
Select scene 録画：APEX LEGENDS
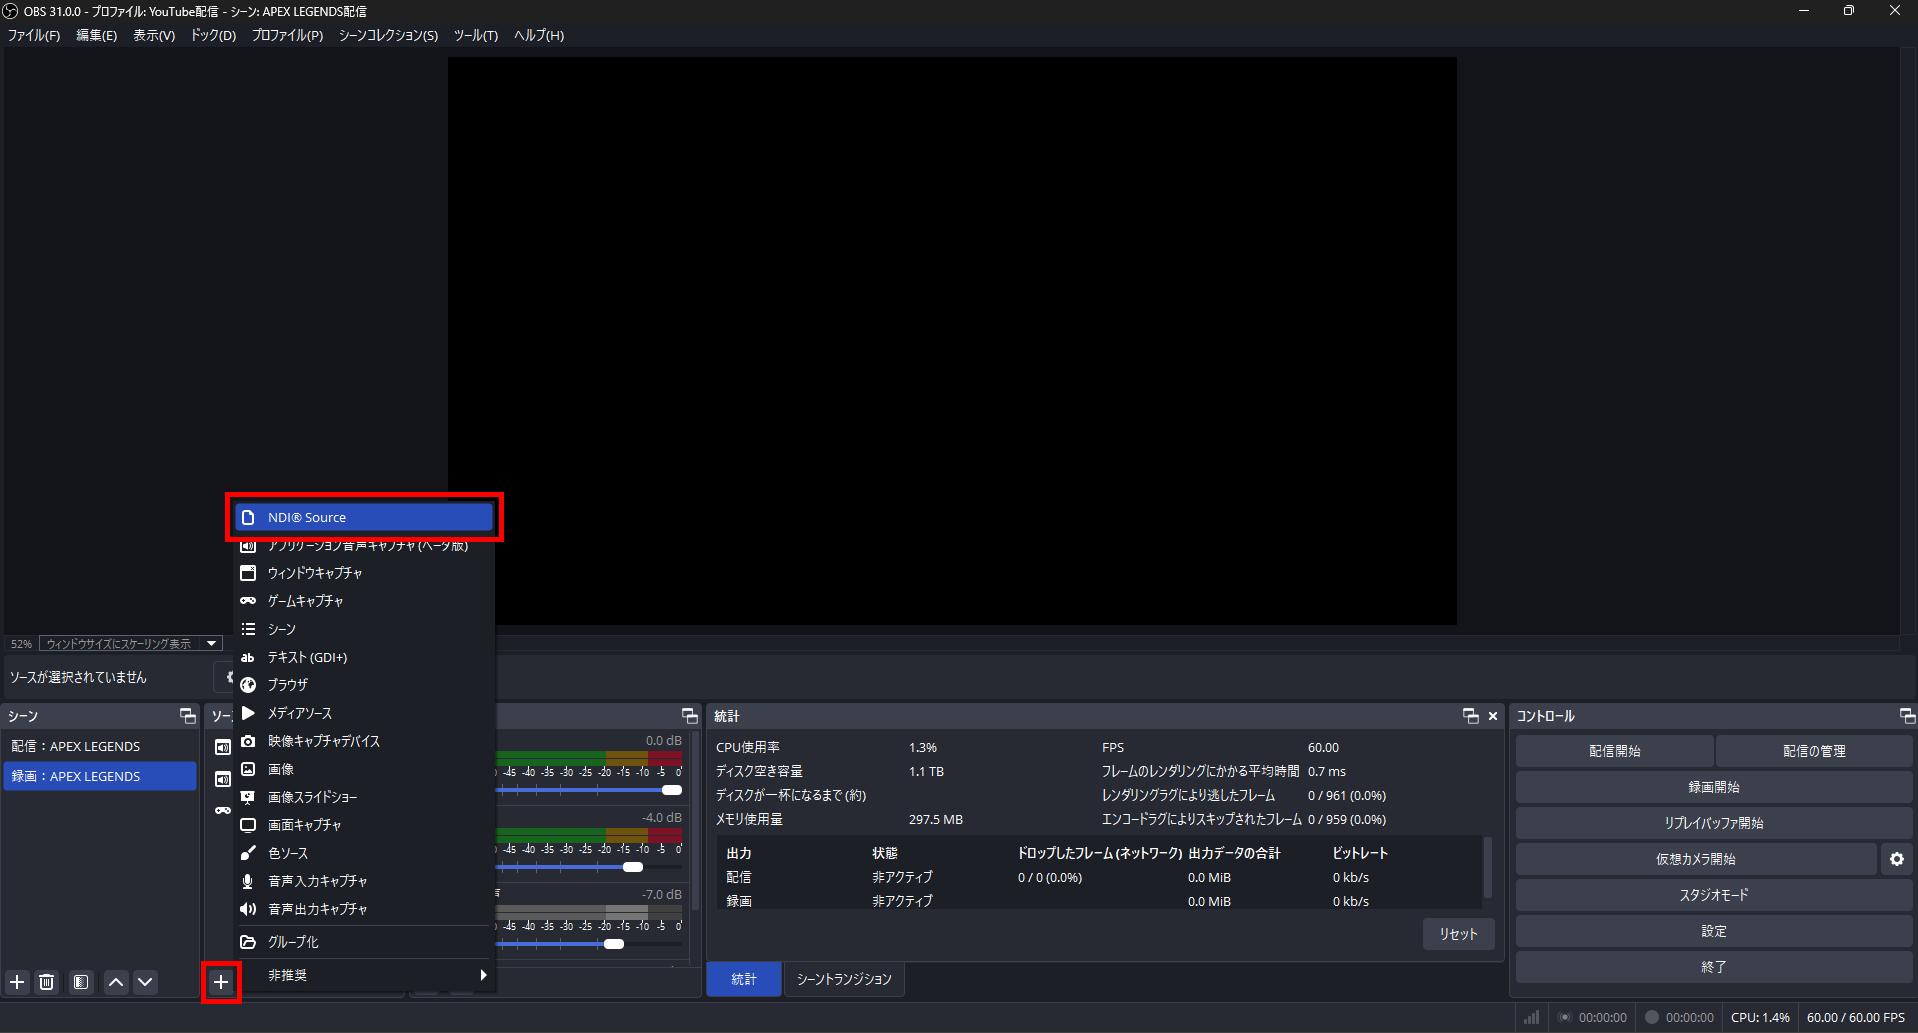(x=100, y=776)
